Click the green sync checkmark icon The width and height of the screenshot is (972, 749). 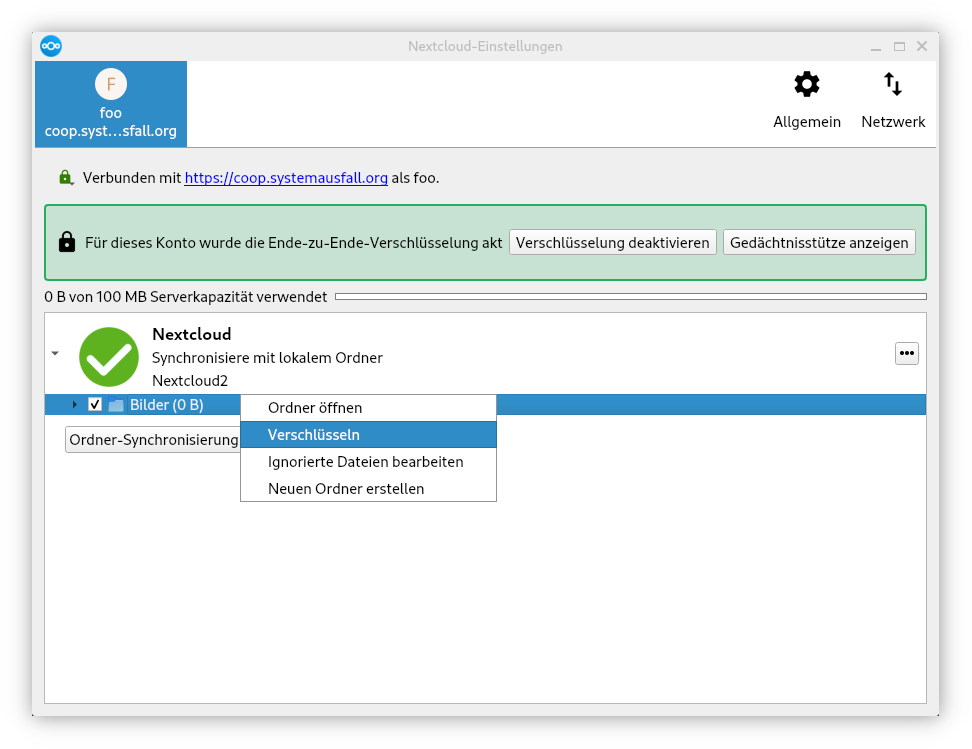[109, 357]
